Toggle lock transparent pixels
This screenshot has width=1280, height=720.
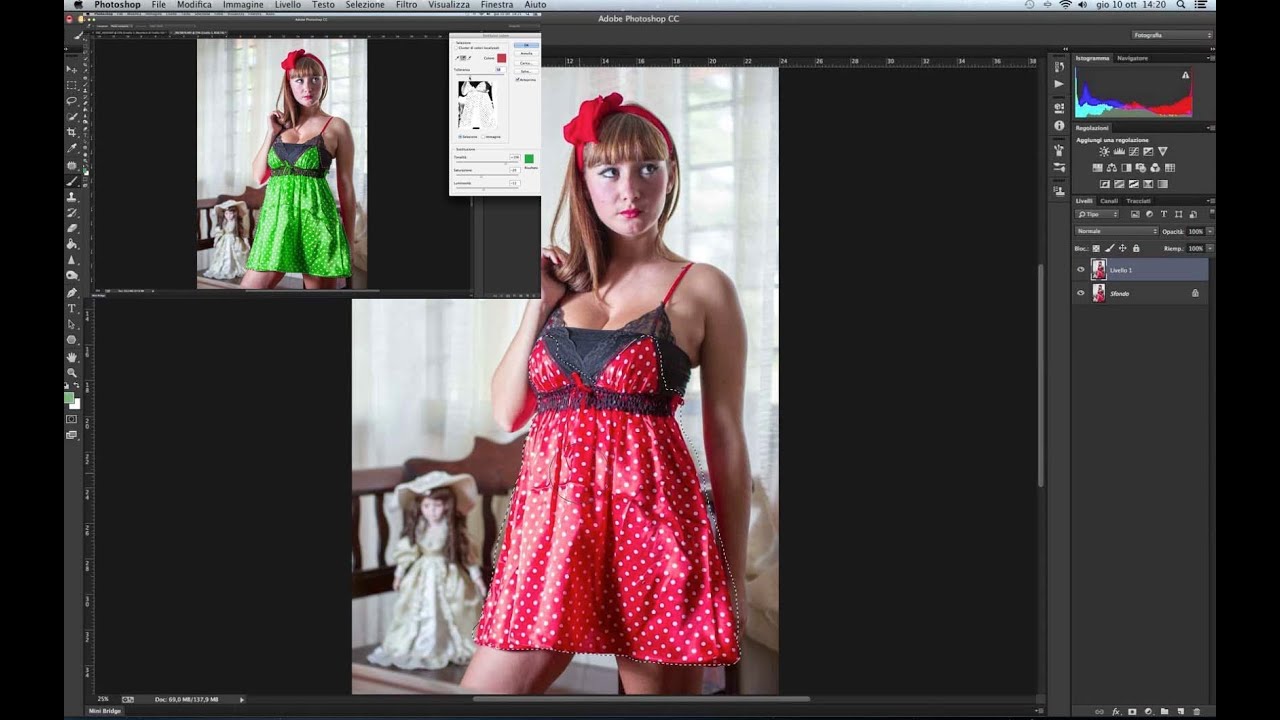1096,248
